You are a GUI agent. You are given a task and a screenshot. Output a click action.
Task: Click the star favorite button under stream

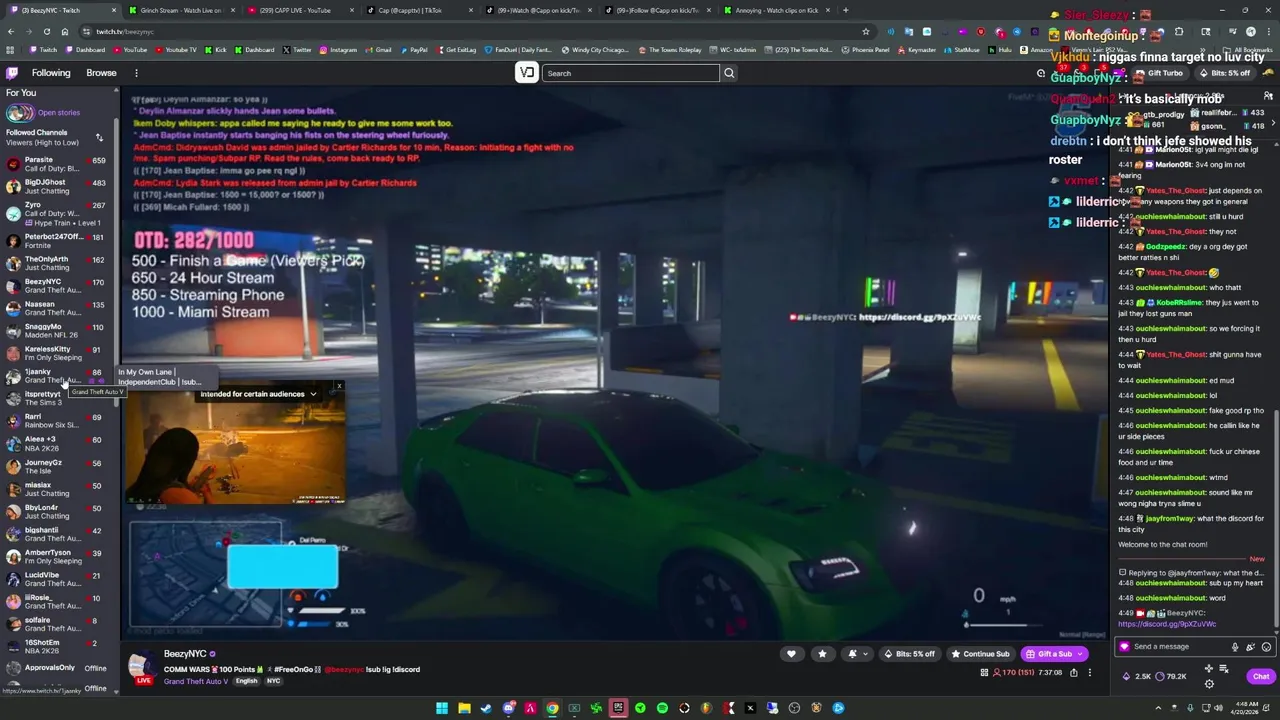tap(822, 654)
